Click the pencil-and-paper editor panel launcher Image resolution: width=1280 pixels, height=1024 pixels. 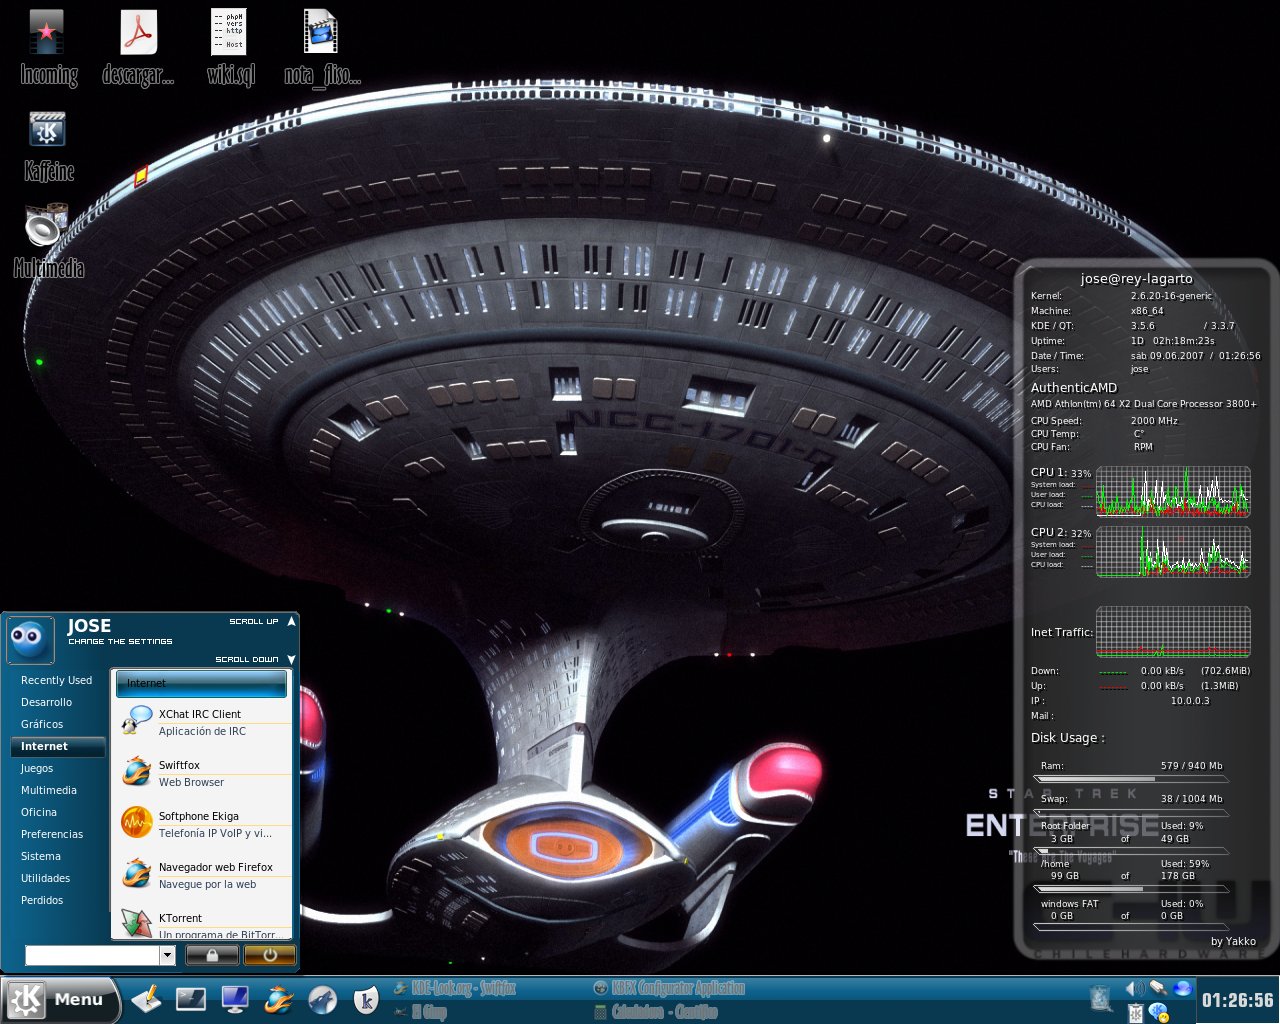click(146, 999)
